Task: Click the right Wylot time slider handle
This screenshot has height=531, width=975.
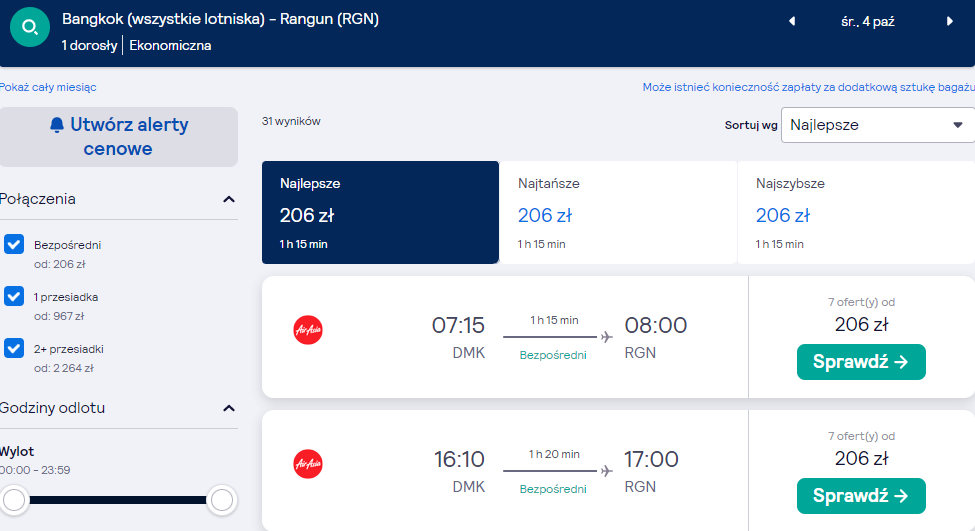Action: [x=221, y=500]
